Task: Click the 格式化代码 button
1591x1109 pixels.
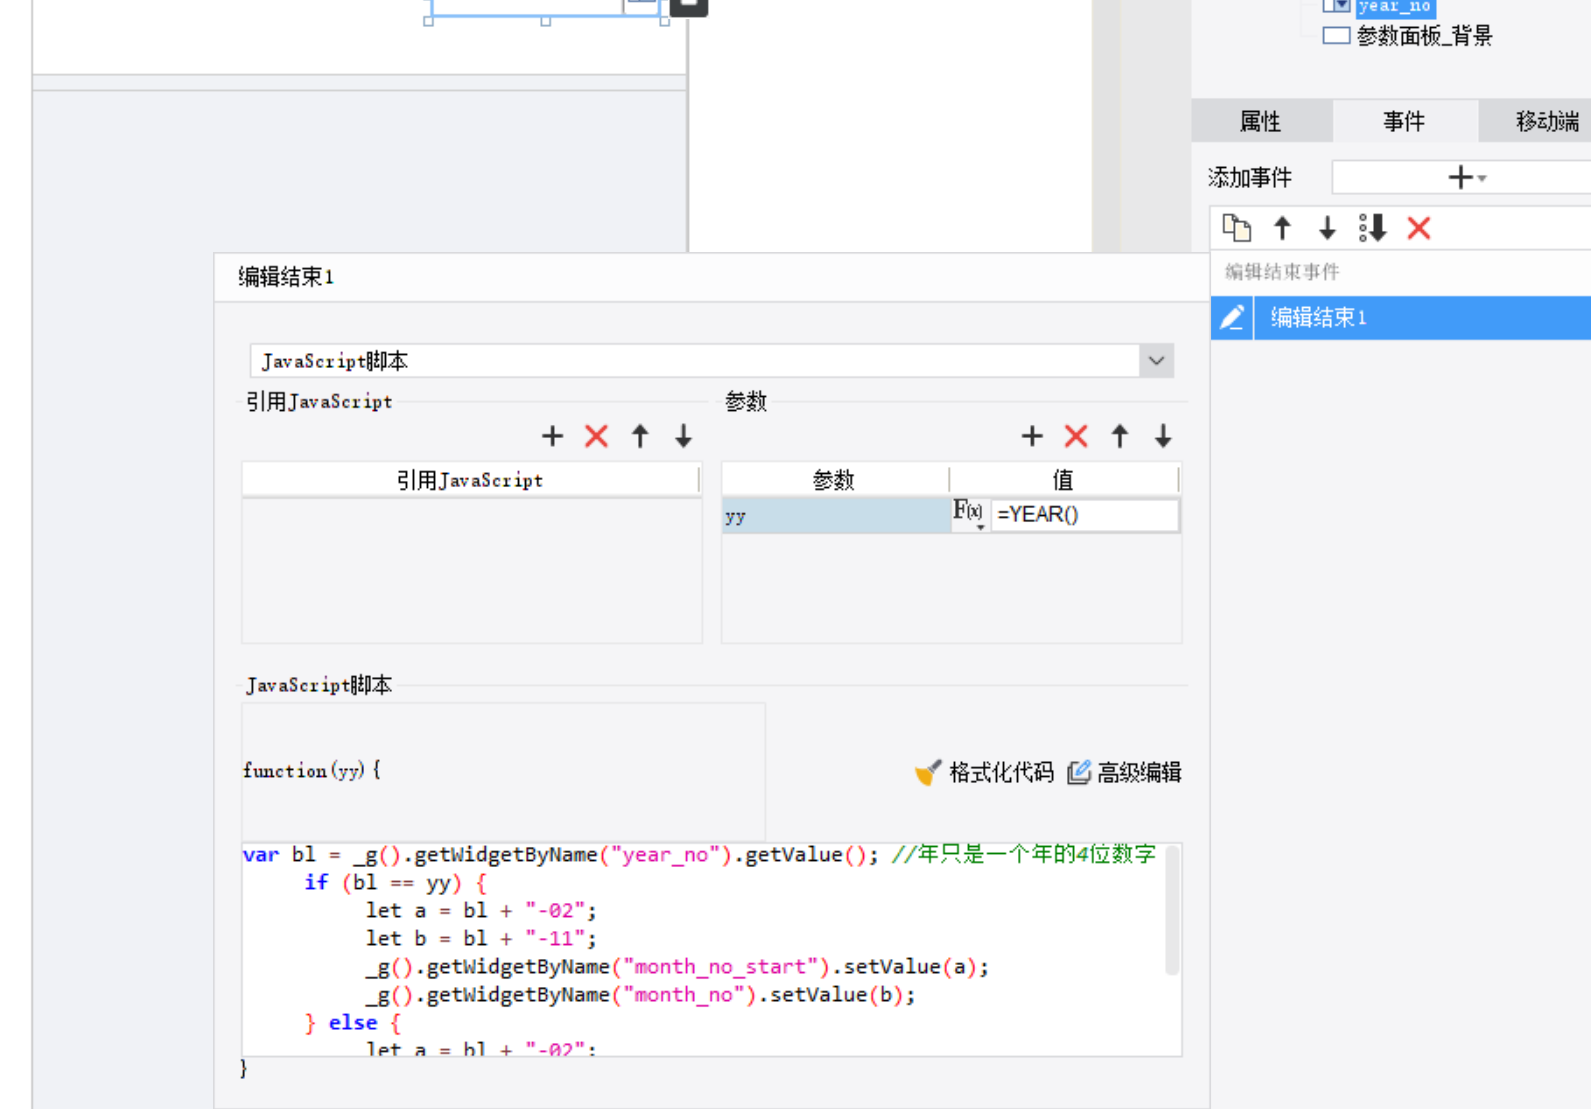Action: pos(985,772)
